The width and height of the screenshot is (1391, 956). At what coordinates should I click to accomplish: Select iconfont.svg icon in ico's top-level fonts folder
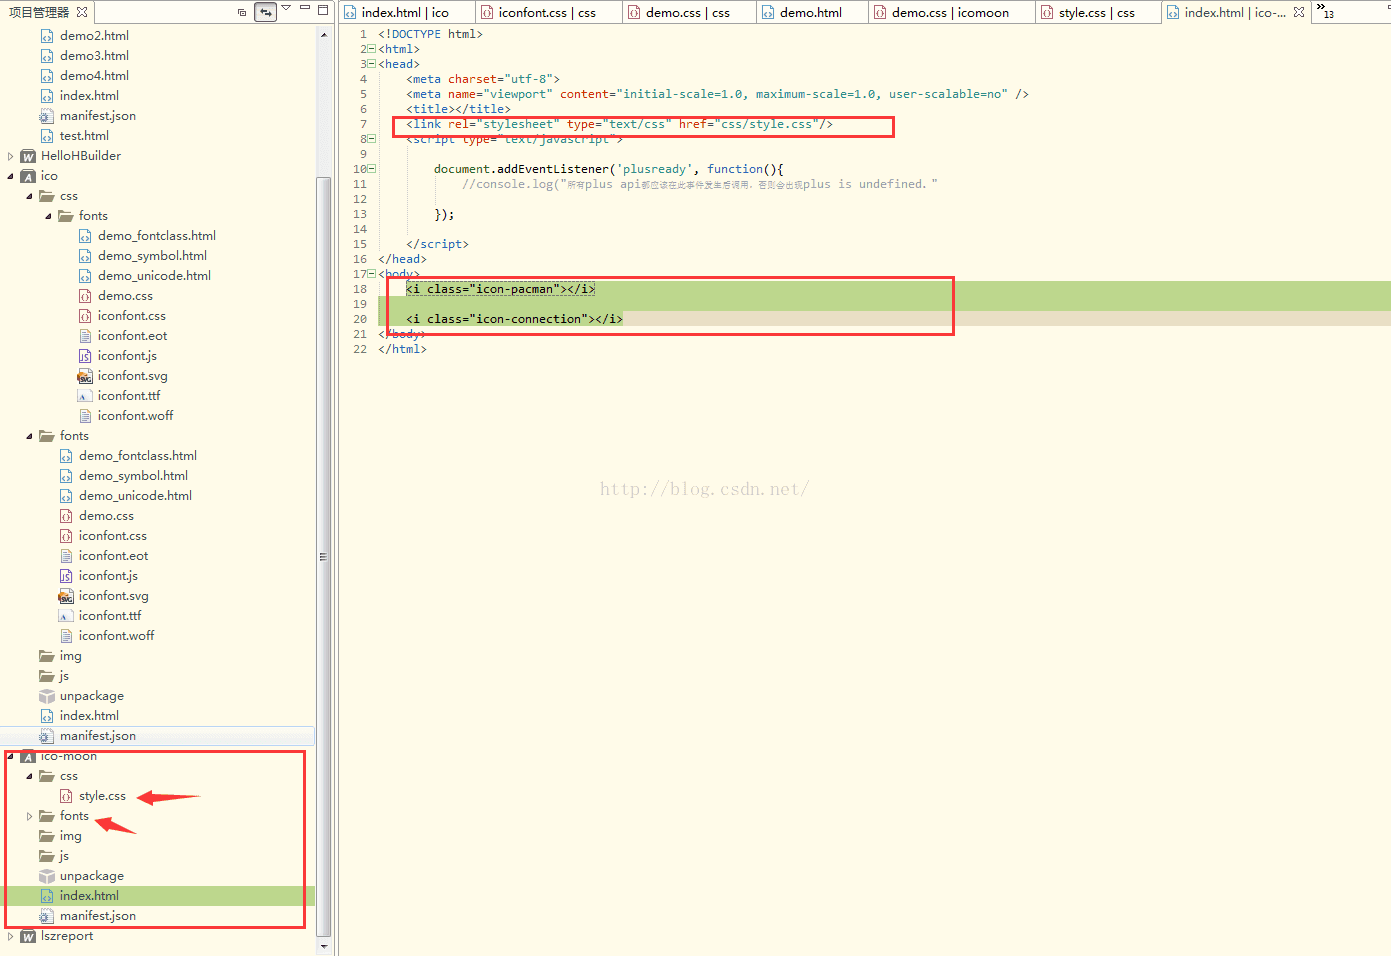pyautogui.click(x=66, y=596)
